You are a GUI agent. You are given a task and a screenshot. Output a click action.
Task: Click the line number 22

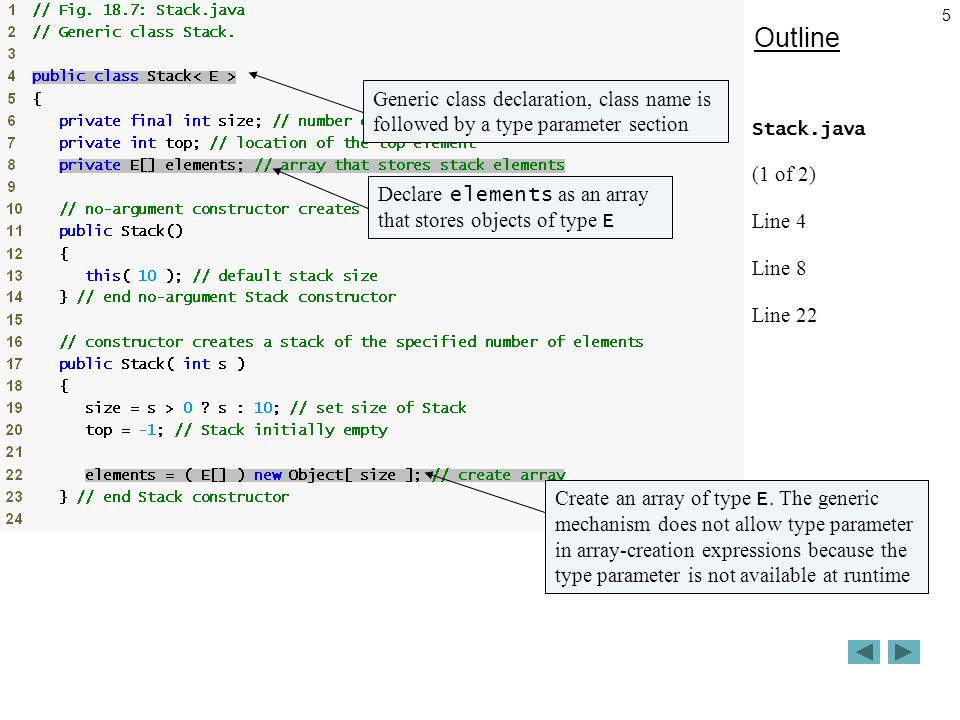[x=14, y=474]
